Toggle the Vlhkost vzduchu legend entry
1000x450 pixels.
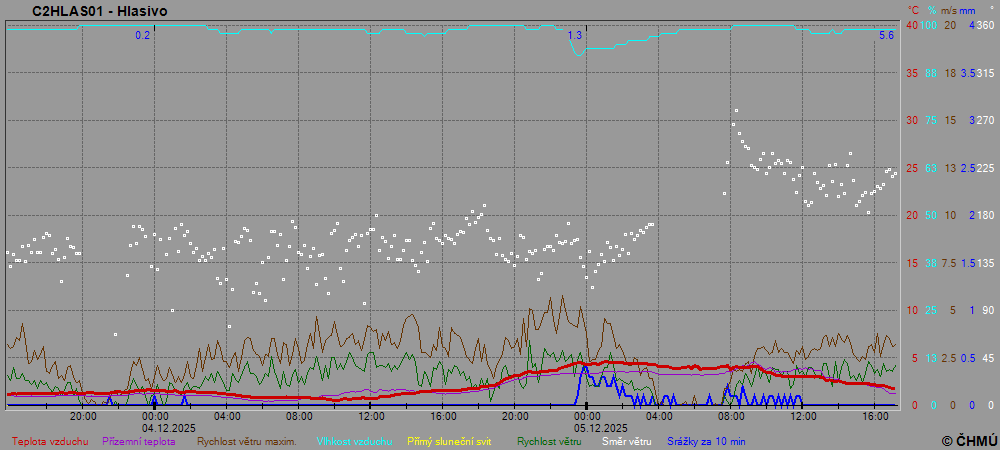[354, 441]
